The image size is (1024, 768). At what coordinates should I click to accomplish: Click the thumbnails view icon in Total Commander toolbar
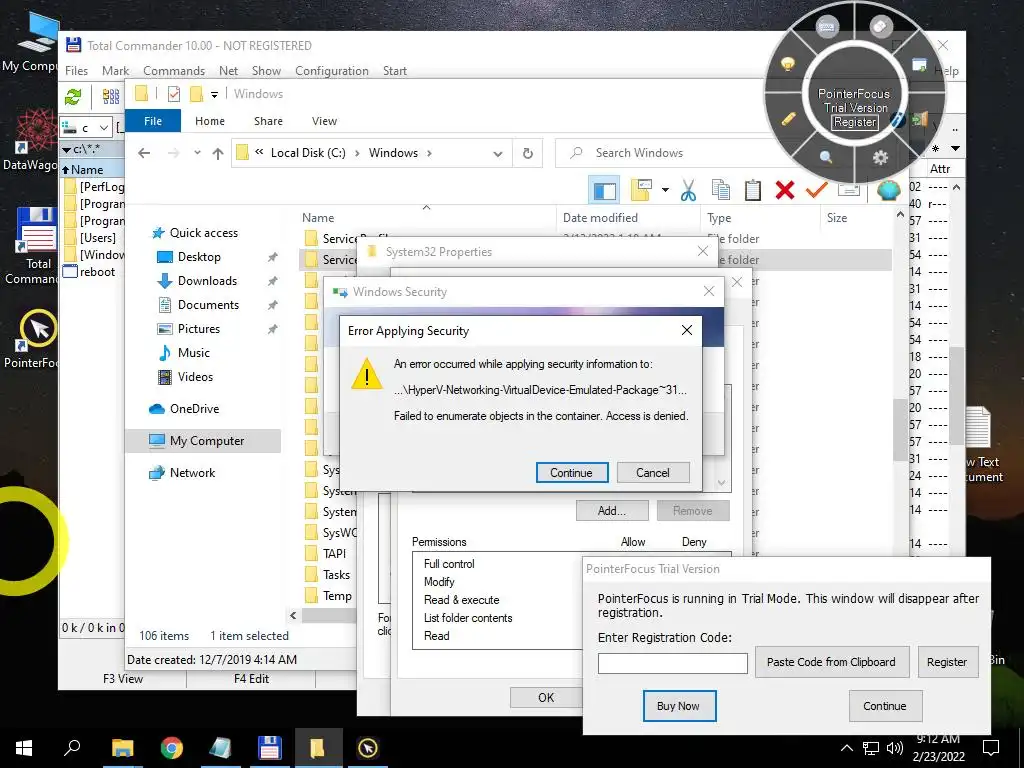click(x=110, y=97)
